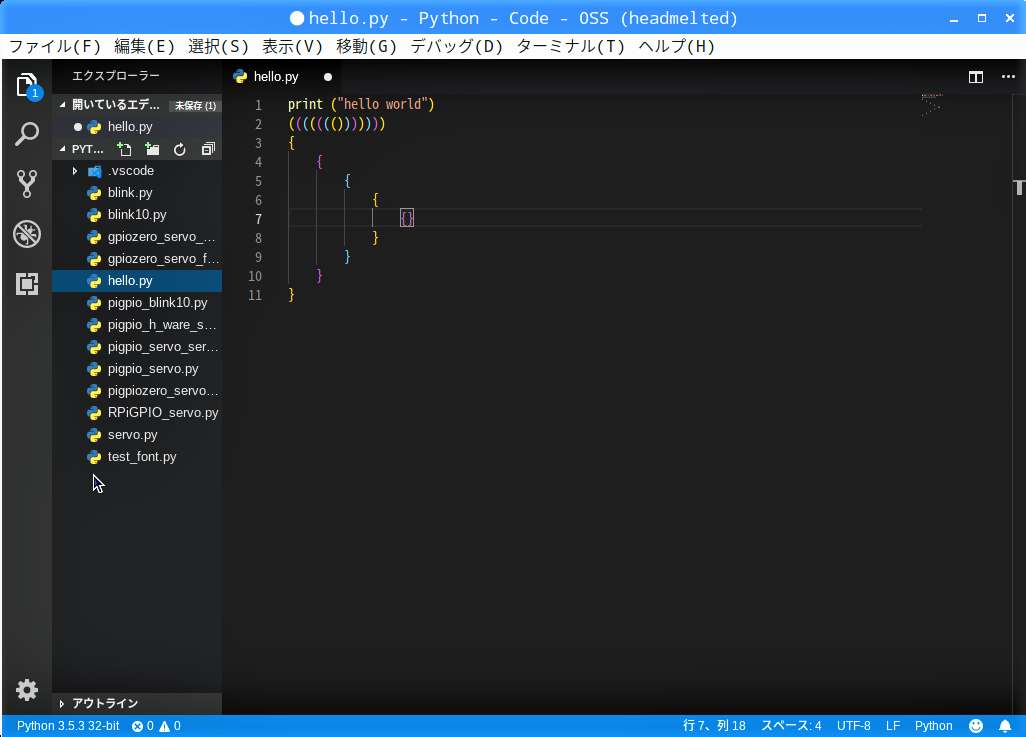
Task: Open the gpiozero_servo_f… file
Action: coord(137,259)
